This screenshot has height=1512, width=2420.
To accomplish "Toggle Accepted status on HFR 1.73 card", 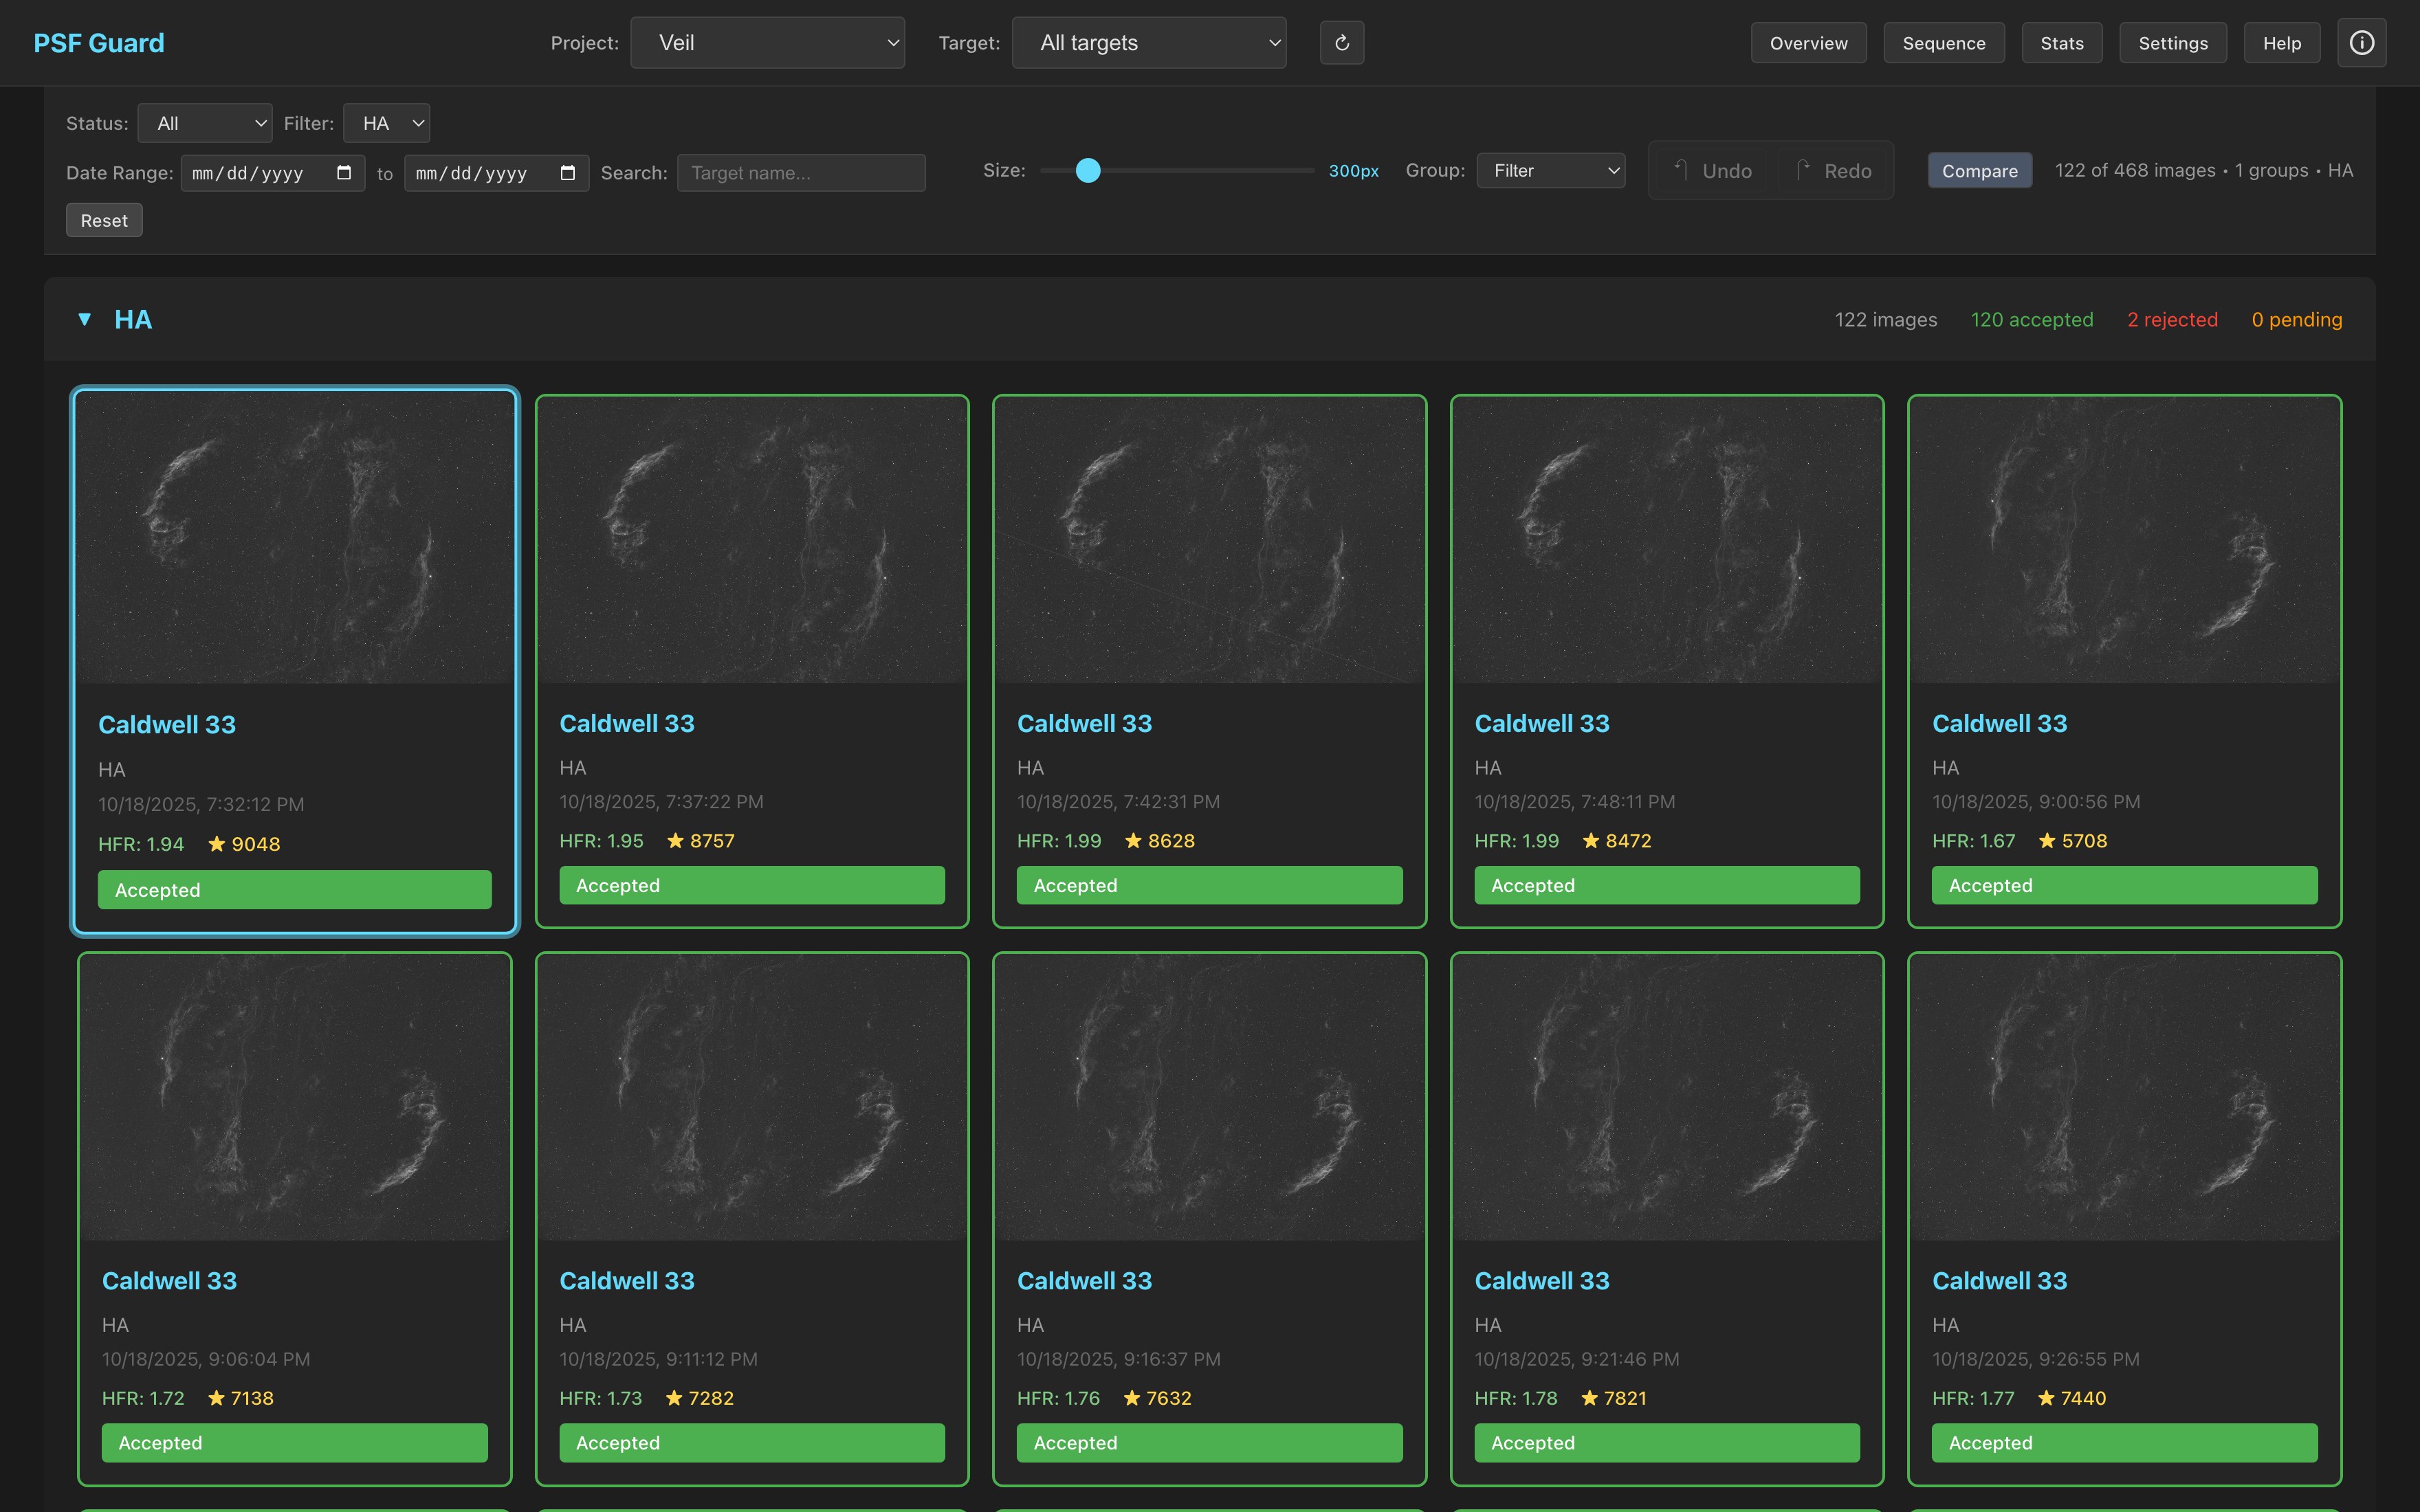I will point(752,1443).
